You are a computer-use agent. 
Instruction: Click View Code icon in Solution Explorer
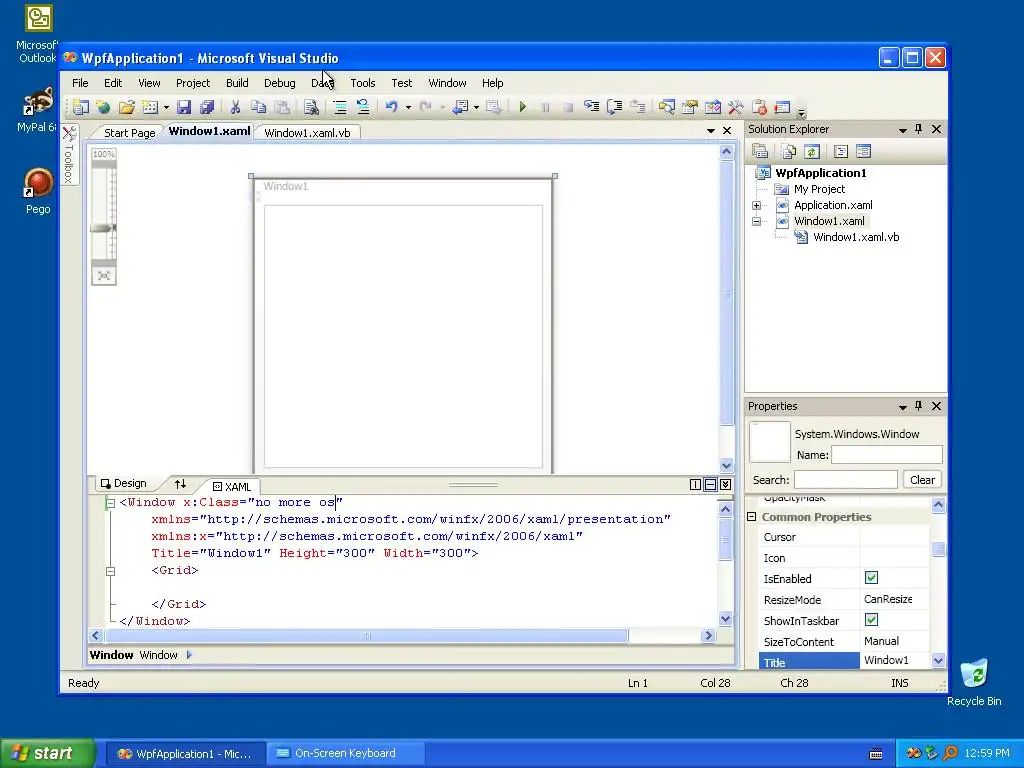(841, 152)
